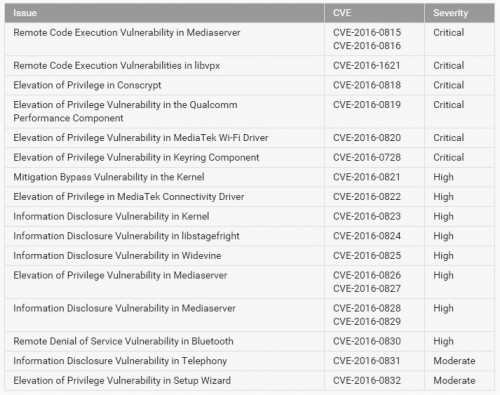Image resolution: width=500 pixels, height=395 pixels.
Task: Click Qualcomm Performance Component issue text
Action: coord(125,111)
